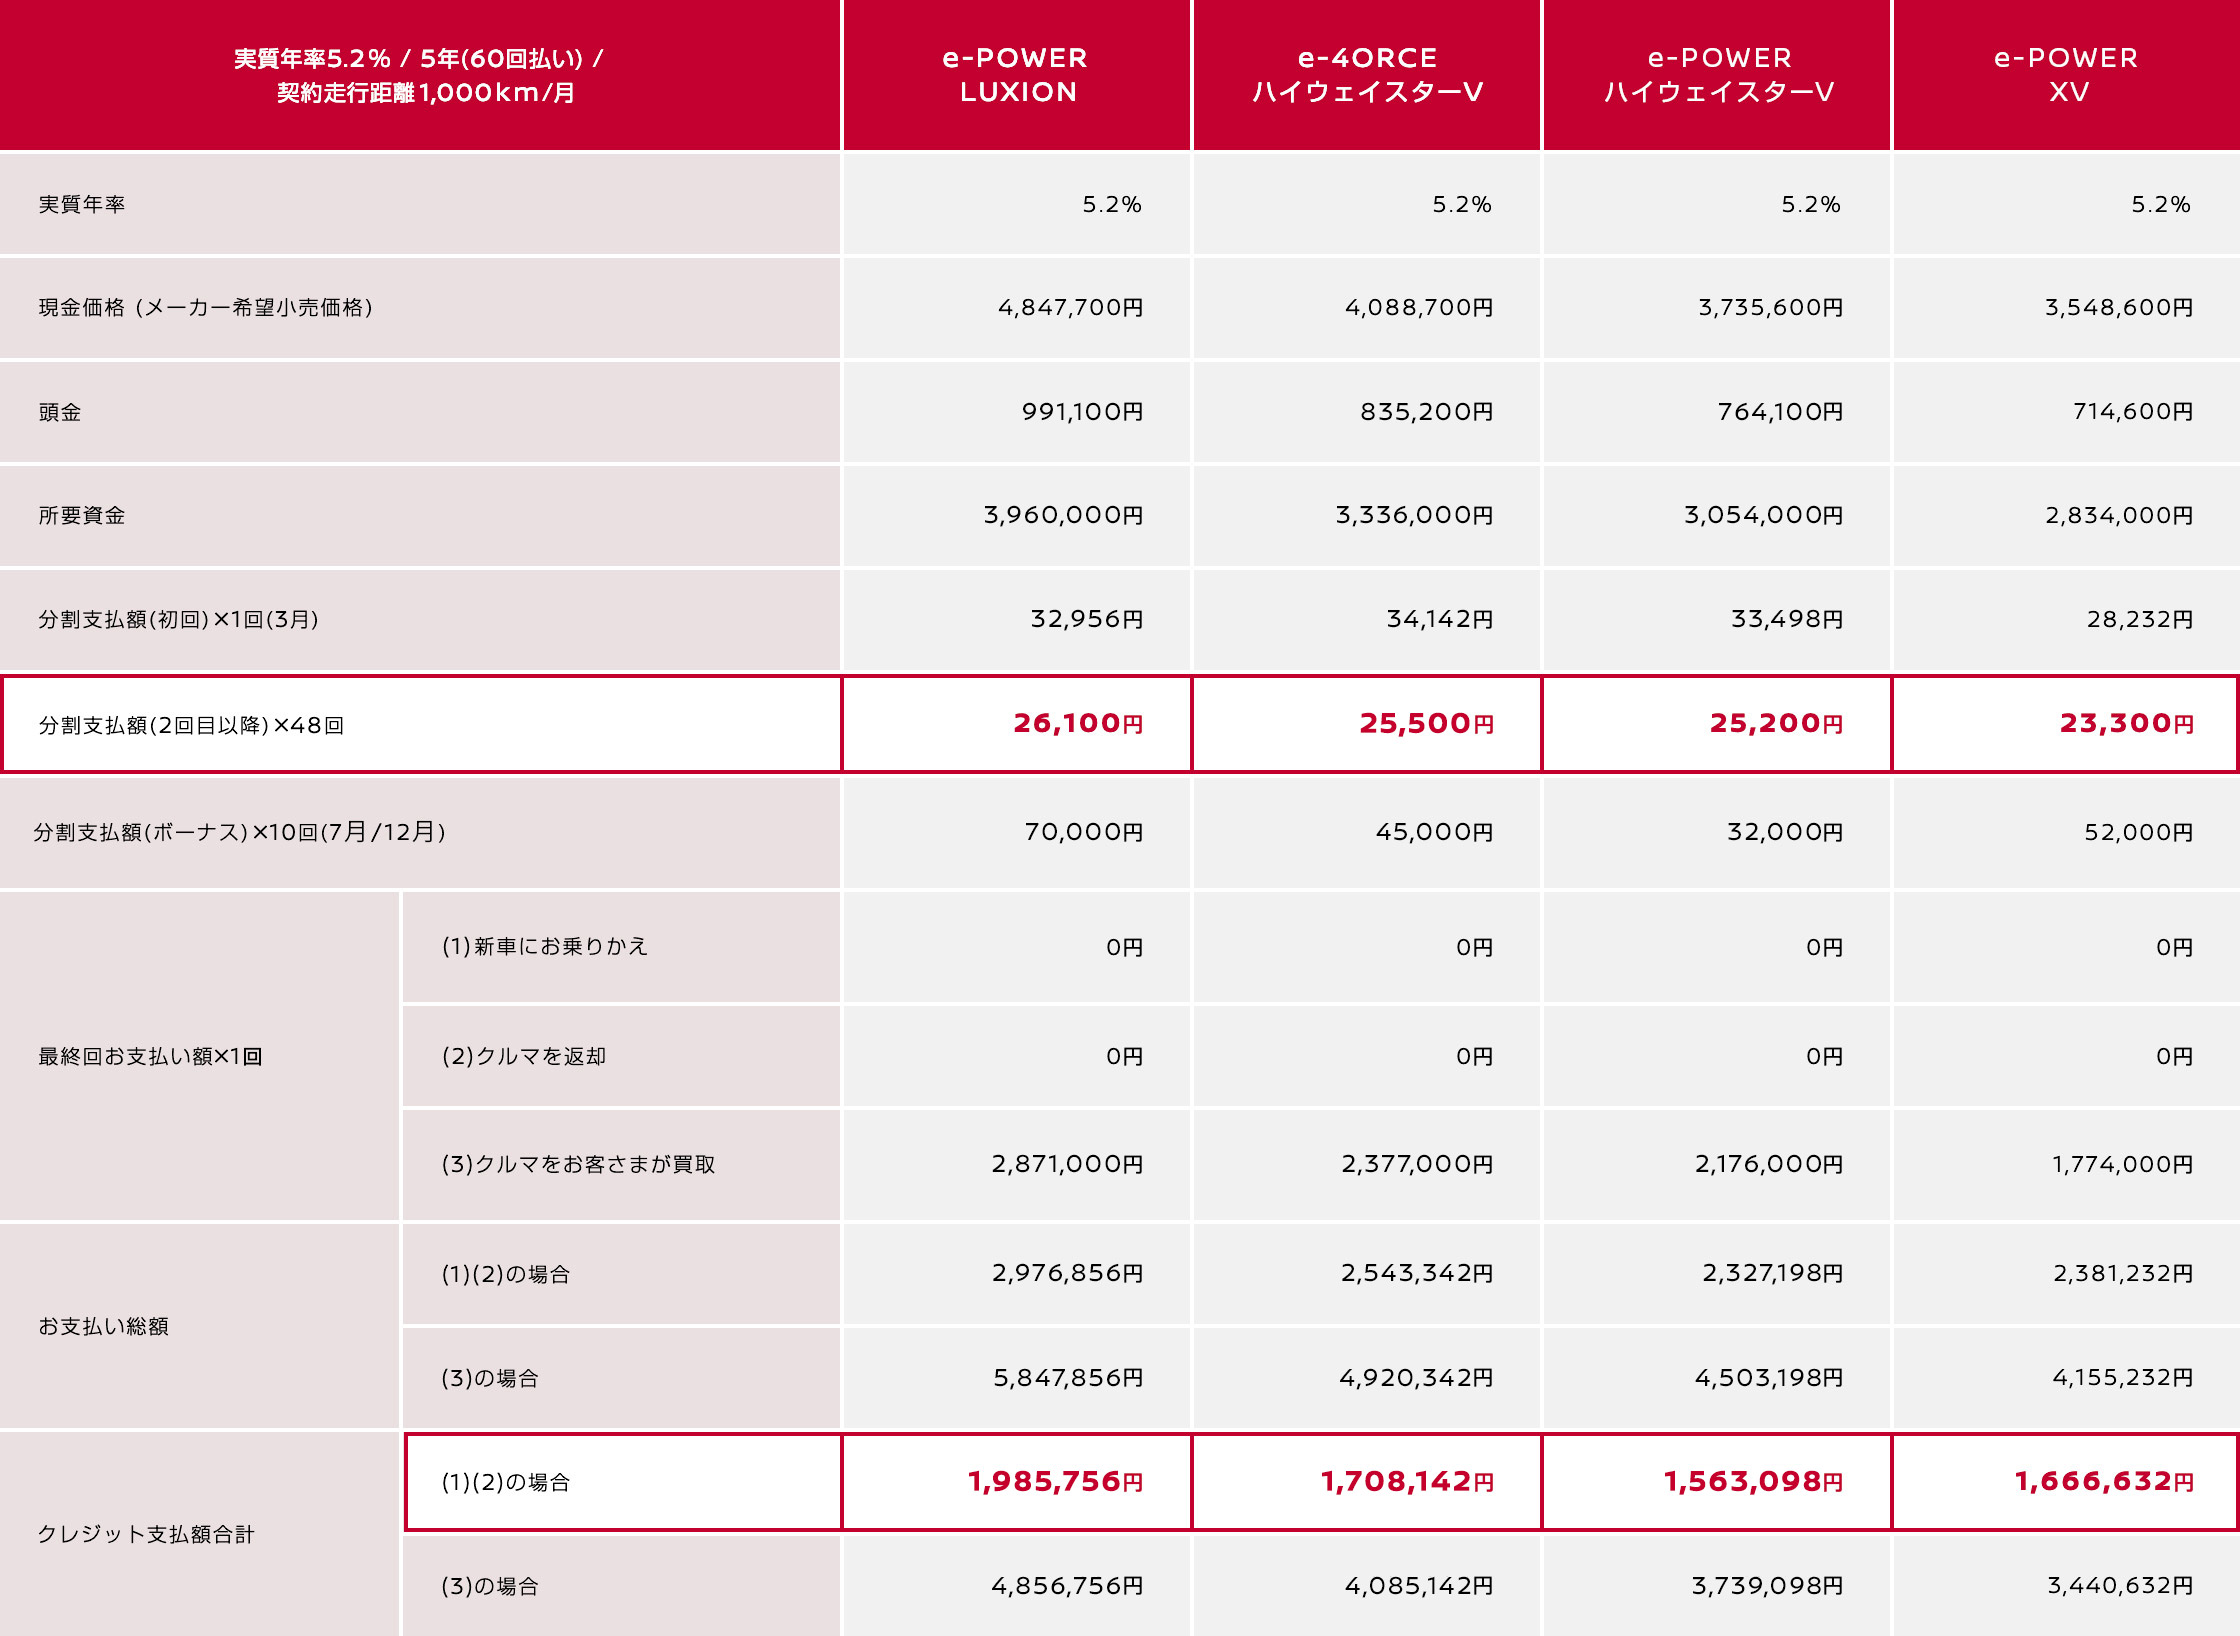
Task: Click the 70,000円 bonus payment value
Action: 1083,833
